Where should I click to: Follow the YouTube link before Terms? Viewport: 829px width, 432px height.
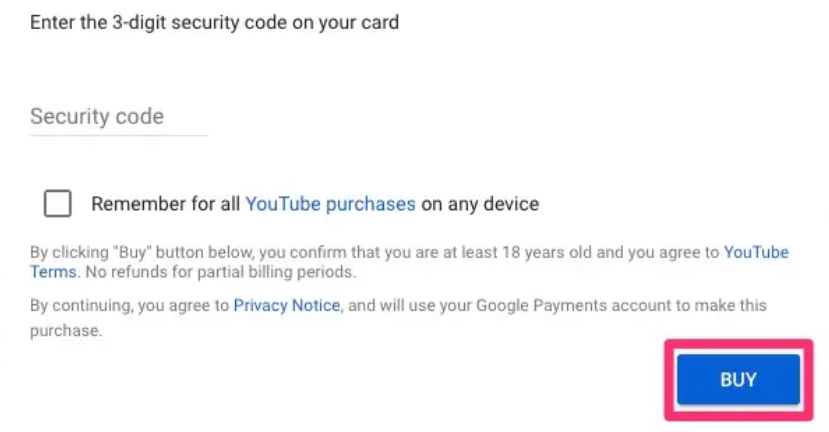756,252
